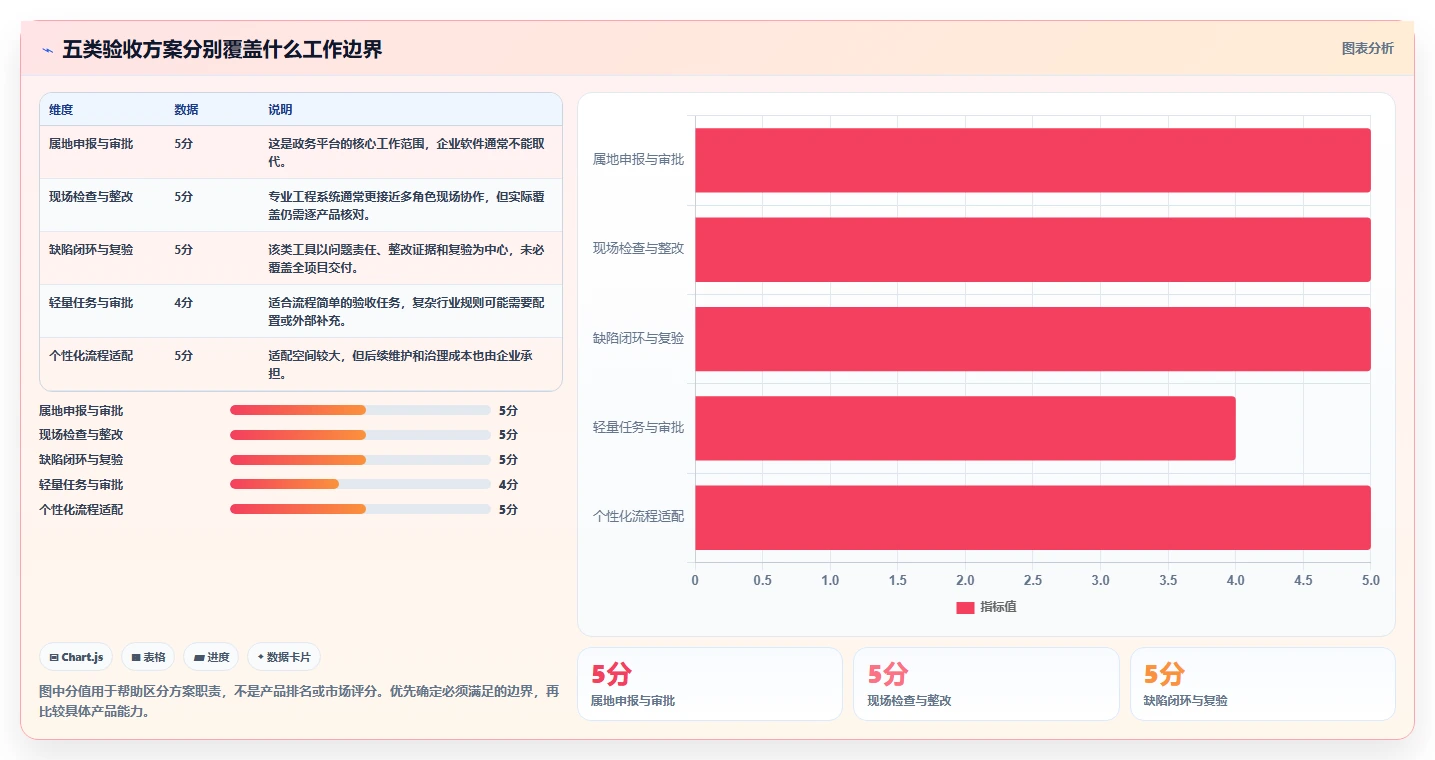Click the lightning icon before the page title

pyautogui.click(x=47, y=50)
